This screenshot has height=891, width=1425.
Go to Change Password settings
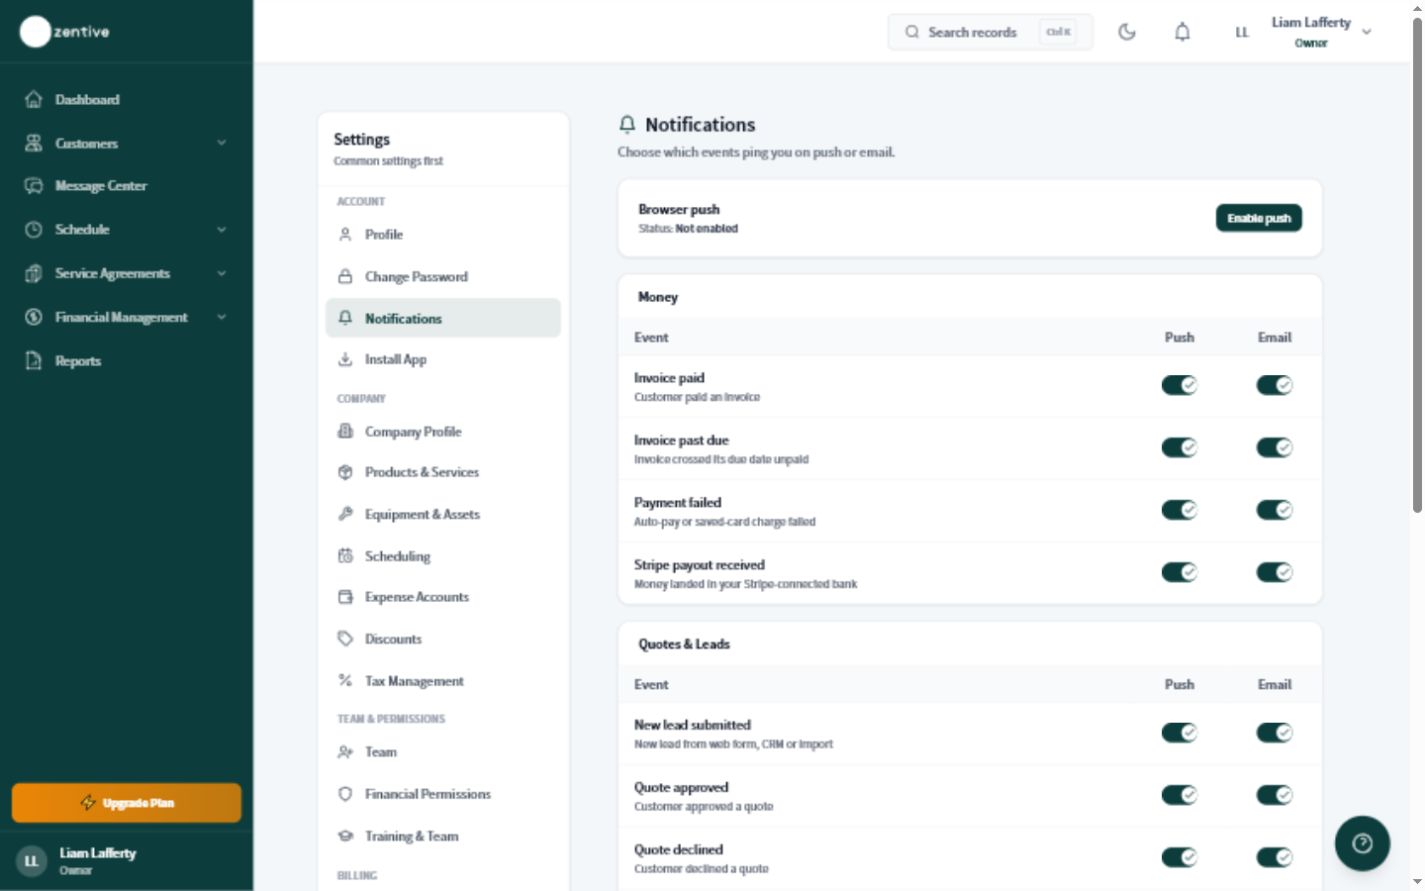tap(443, 276)
